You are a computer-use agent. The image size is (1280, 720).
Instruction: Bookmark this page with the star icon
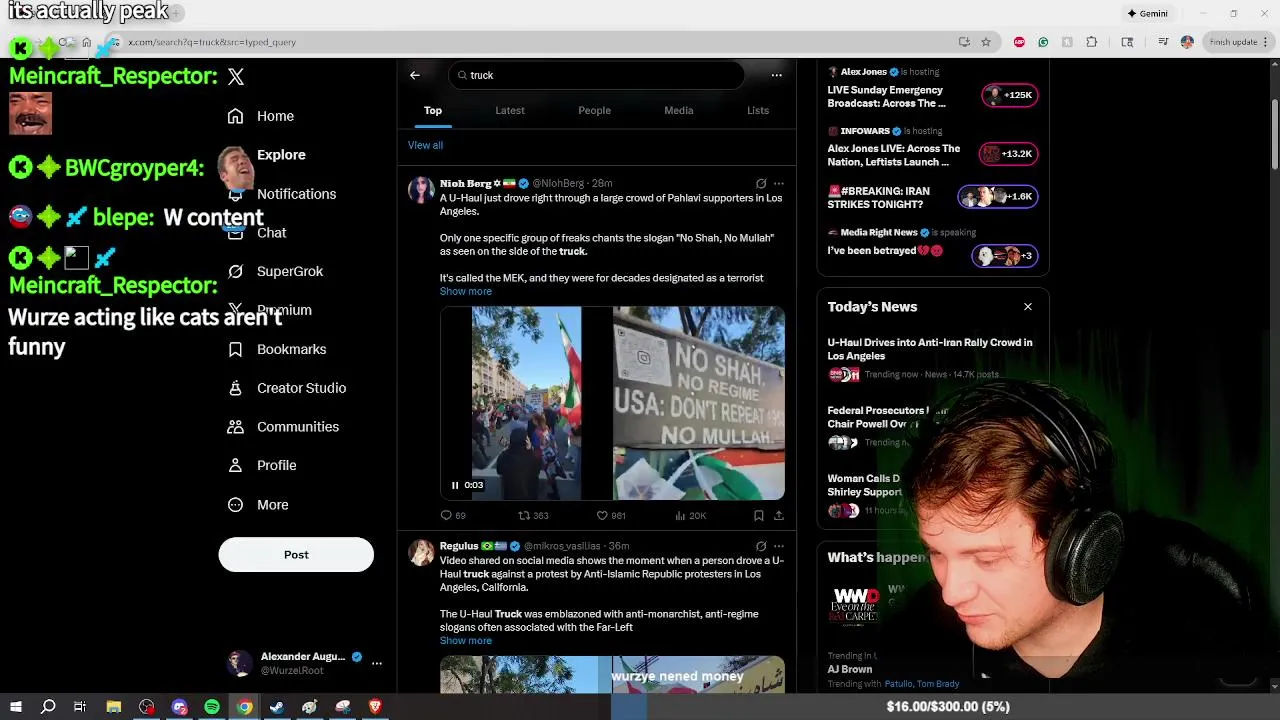click(x=986, y=42)
